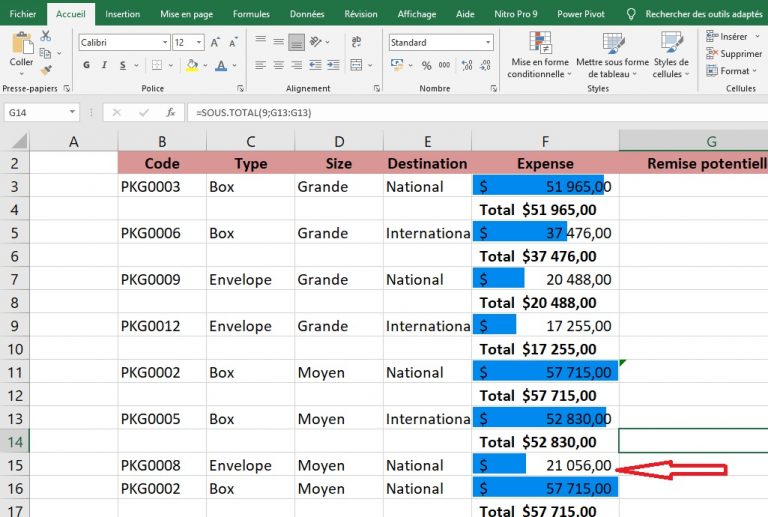Apply percent style
The height and width of the screenshot is (517, 768).
pyautogui.click(x=427, y=65)
